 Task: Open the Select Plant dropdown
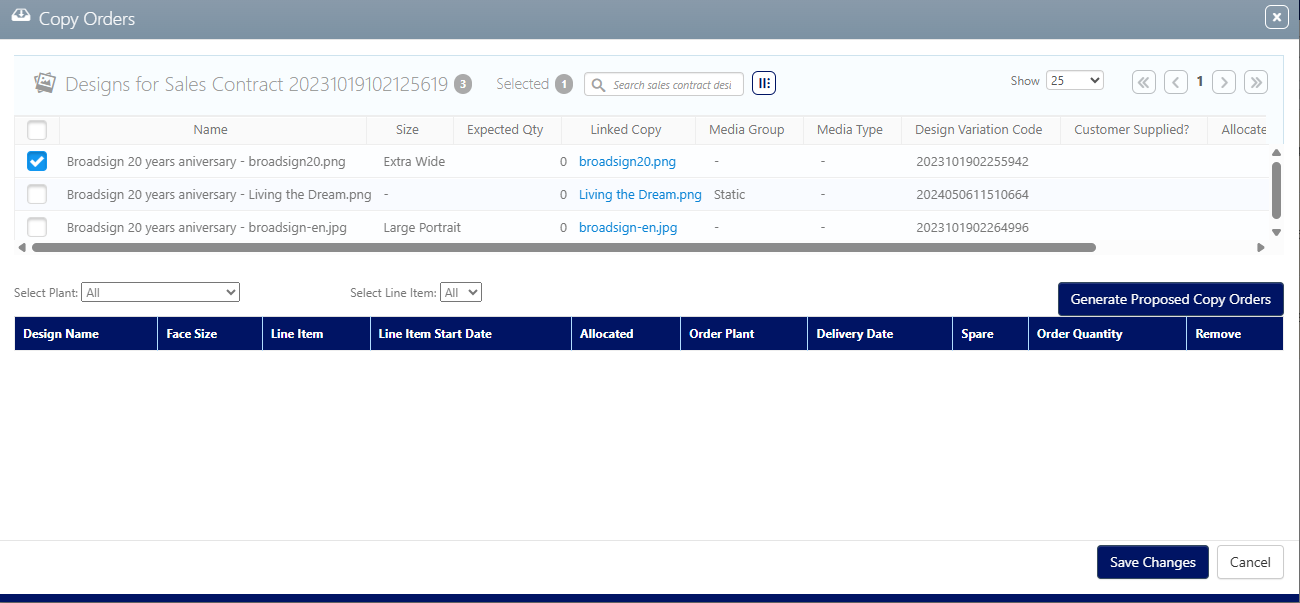(x=160, y=292)
